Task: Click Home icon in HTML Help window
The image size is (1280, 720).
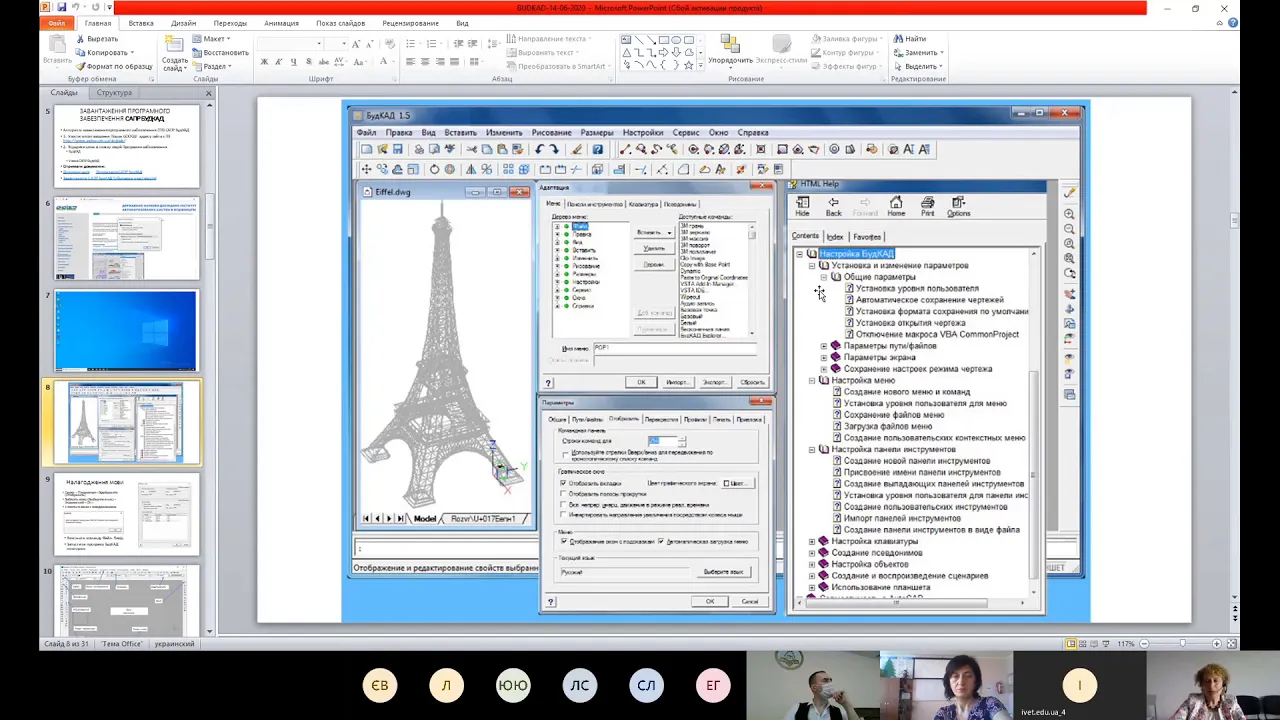Action: [x=896, y=206]
